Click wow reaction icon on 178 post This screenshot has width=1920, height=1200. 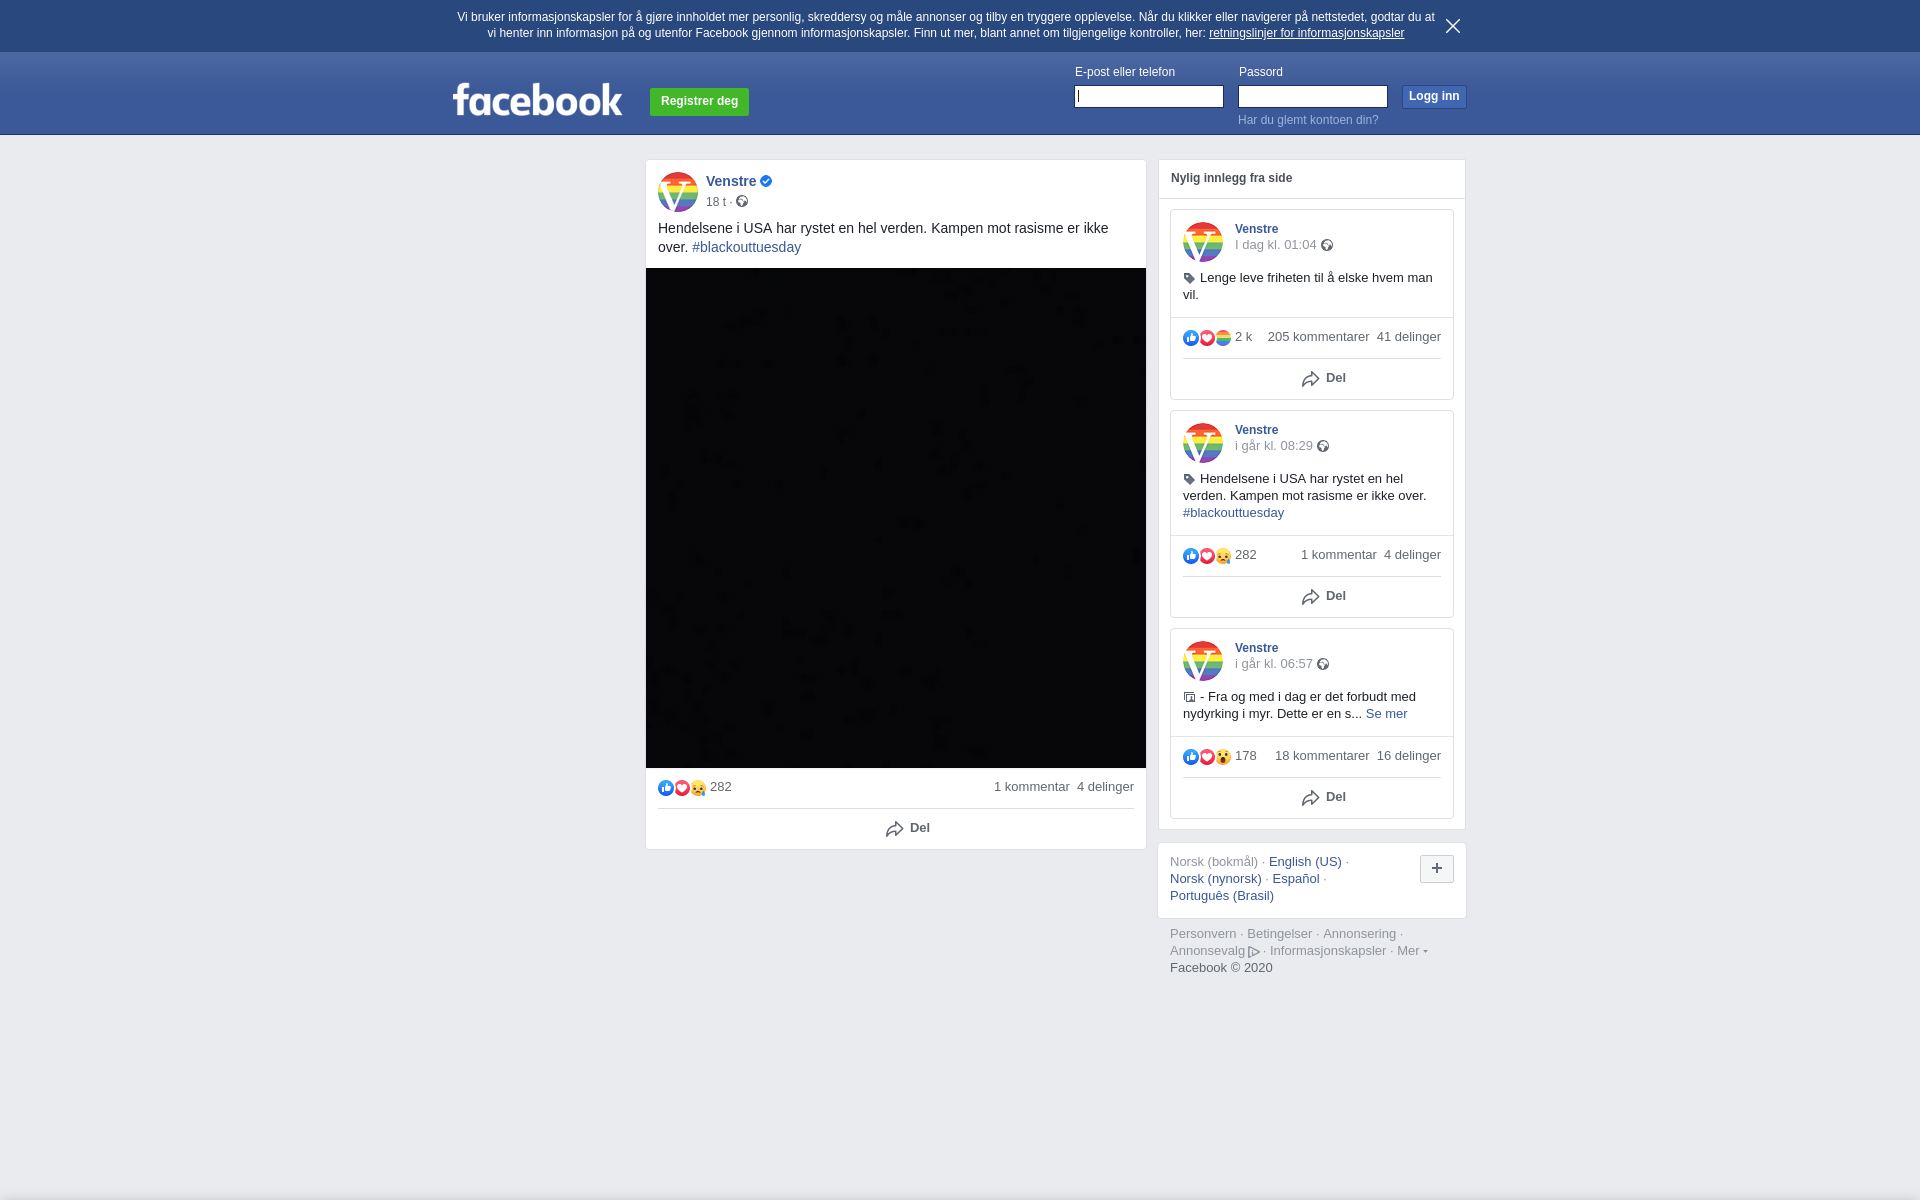tap(1223, 757)
